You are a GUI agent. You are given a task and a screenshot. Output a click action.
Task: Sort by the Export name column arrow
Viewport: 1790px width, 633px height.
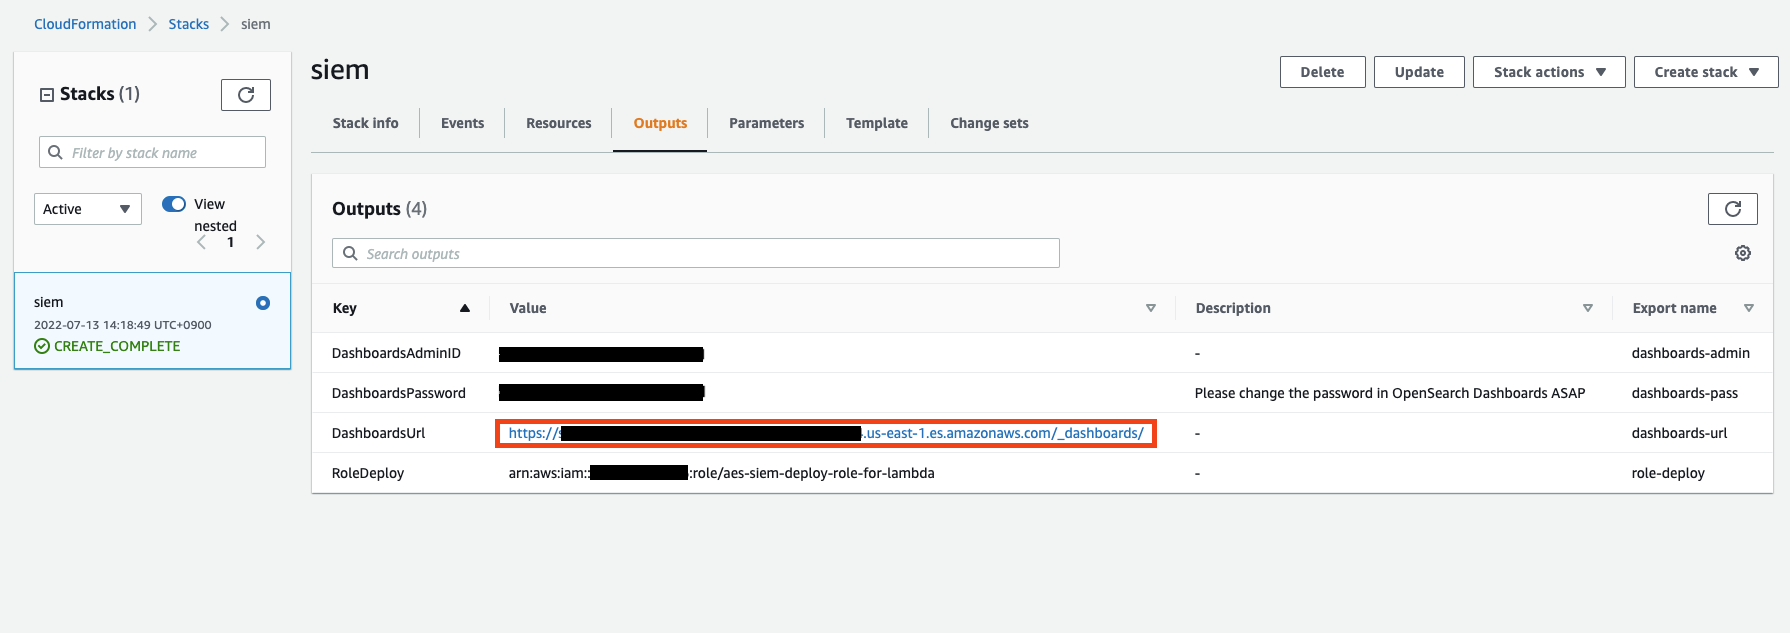[x=1749, y=308]
